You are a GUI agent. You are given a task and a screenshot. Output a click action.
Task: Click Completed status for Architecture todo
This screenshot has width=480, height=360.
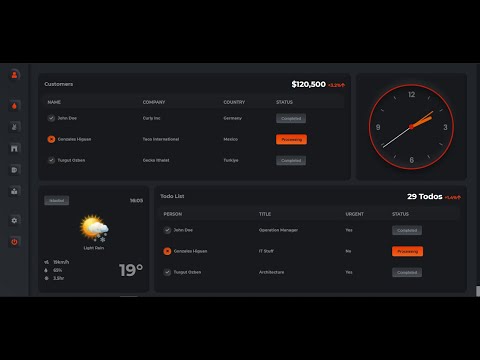pos(407,273)
